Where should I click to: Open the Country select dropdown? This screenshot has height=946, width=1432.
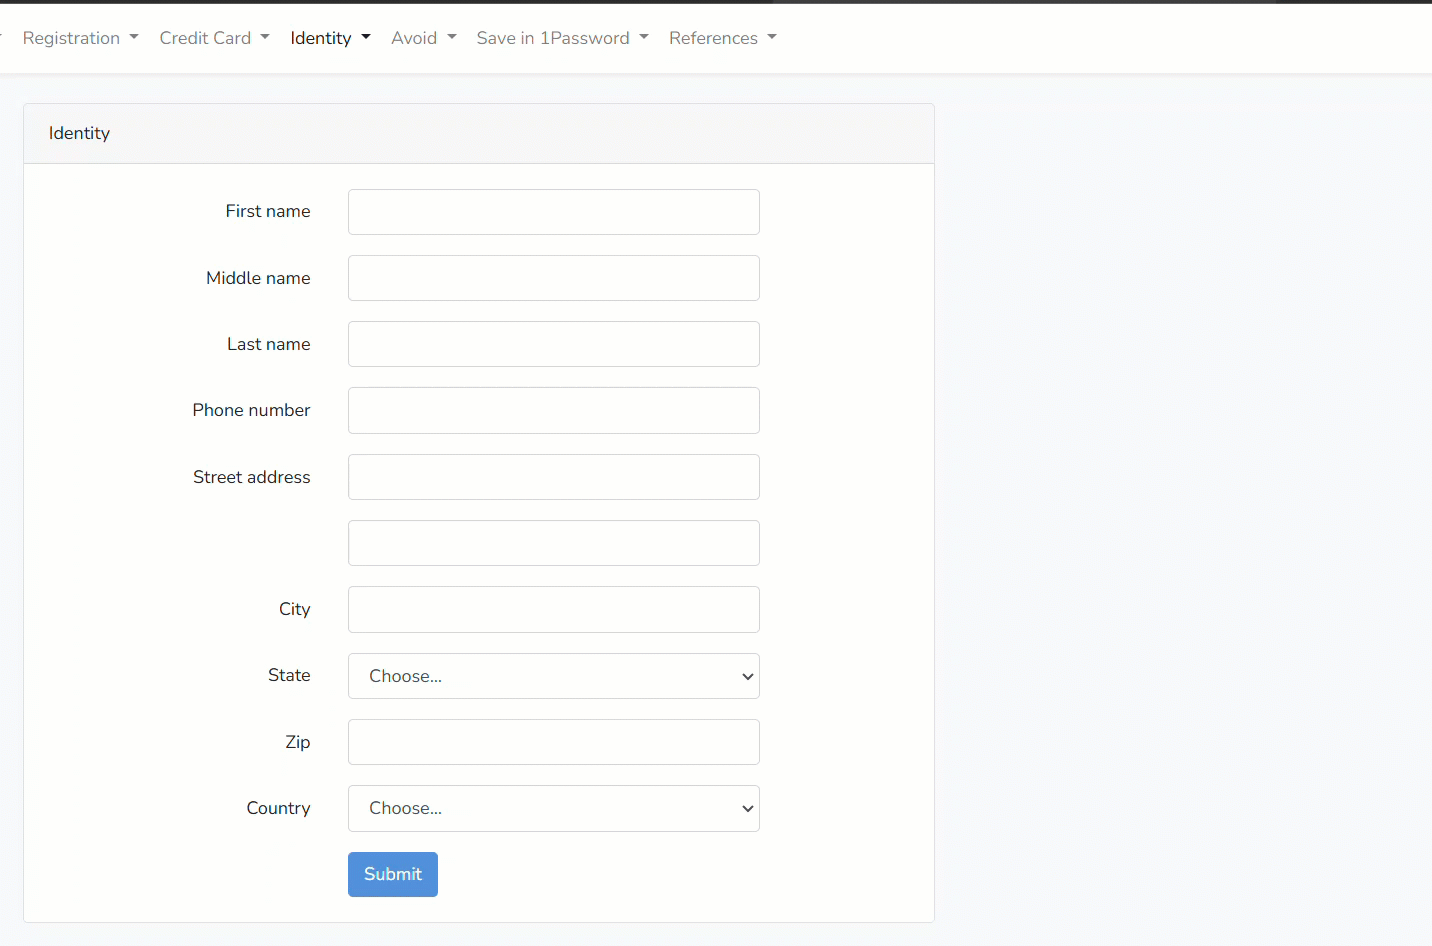[553, 808]
